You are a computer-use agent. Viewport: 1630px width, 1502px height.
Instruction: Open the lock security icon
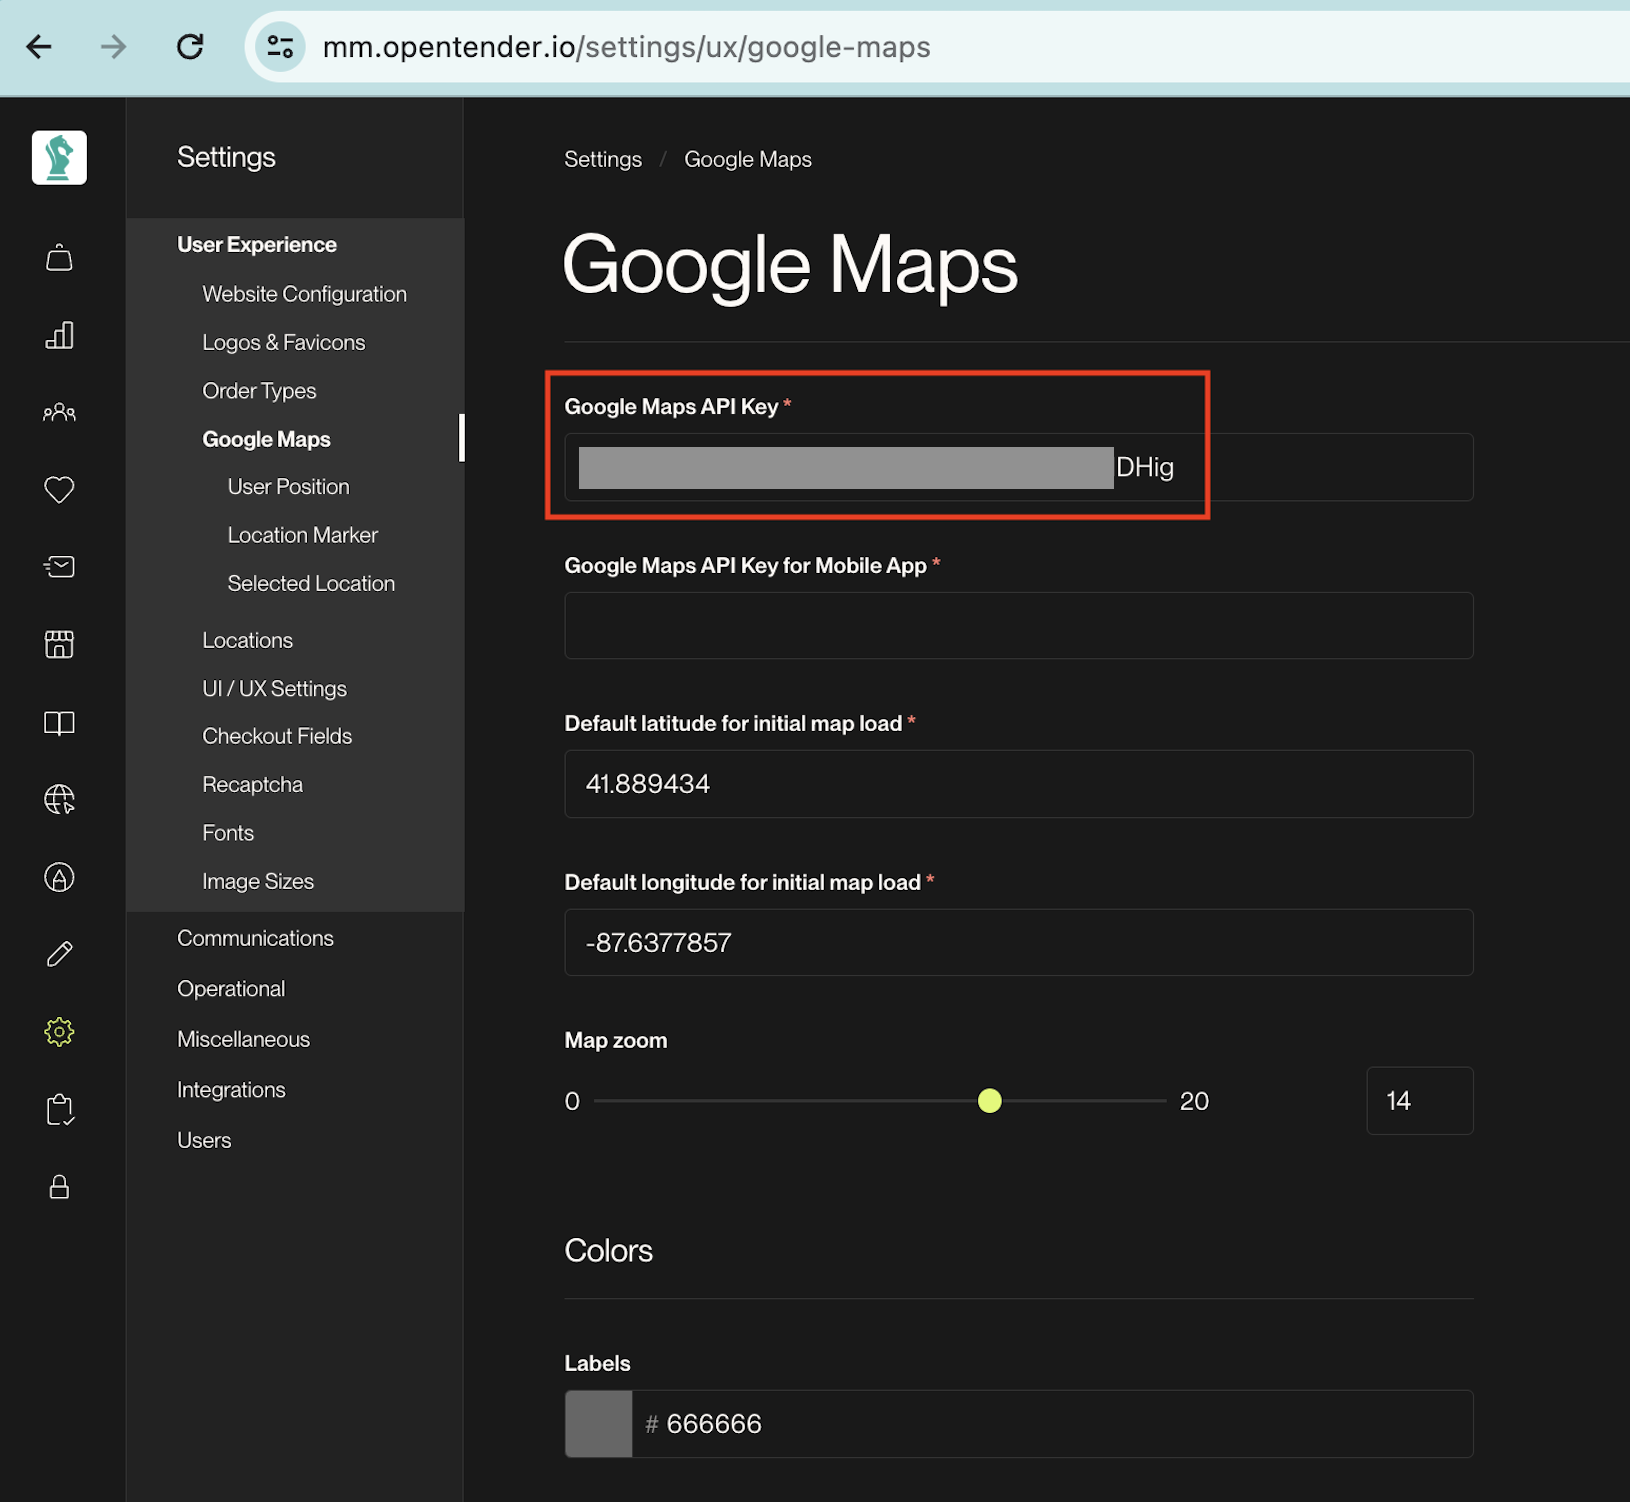(x=59, y=1187)
